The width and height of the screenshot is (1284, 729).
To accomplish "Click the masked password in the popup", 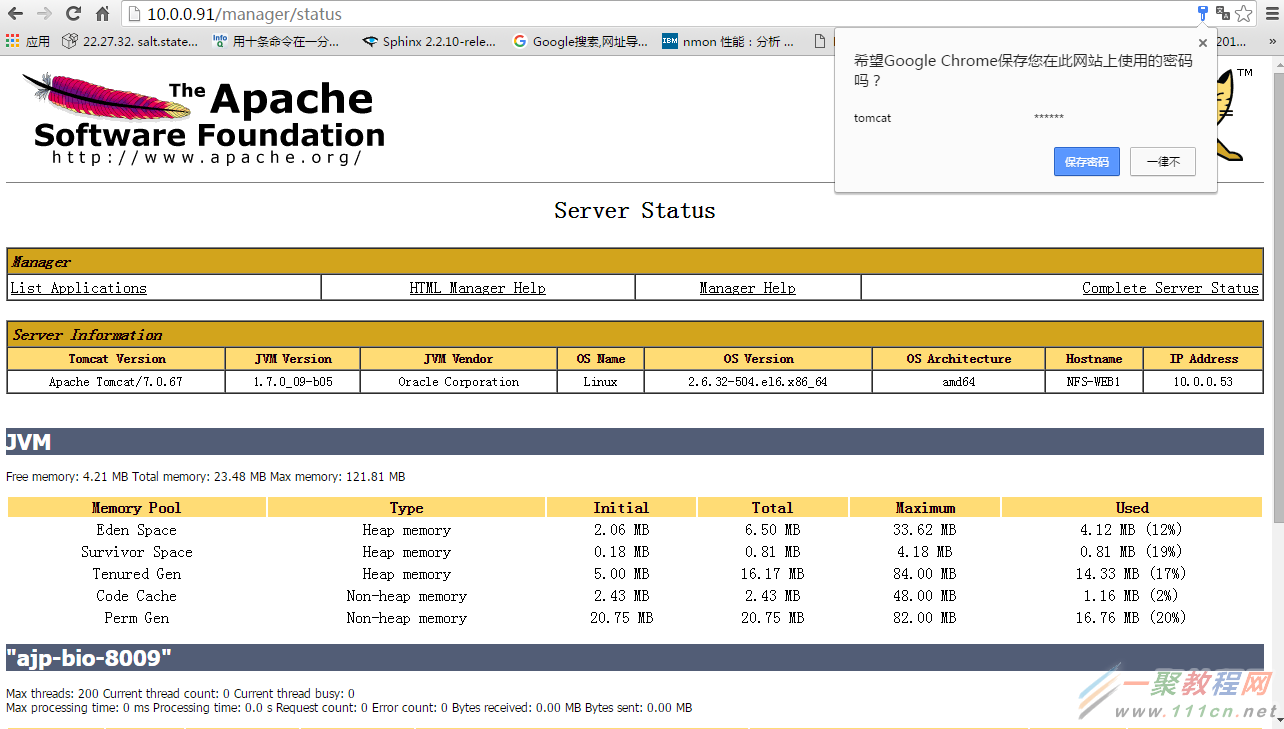I will coord(1048,118).
